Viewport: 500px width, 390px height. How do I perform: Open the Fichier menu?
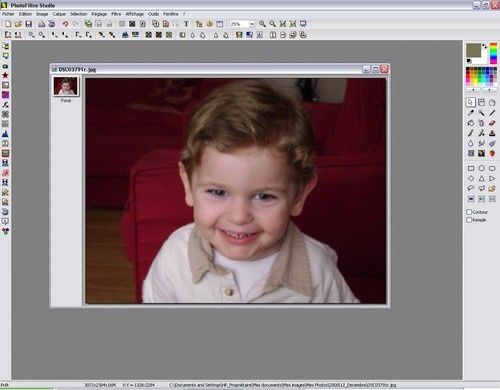(8, 14)
